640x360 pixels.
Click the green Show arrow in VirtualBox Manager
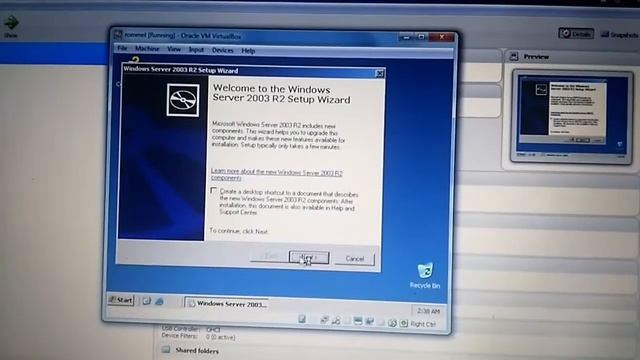tap(11, 22)
